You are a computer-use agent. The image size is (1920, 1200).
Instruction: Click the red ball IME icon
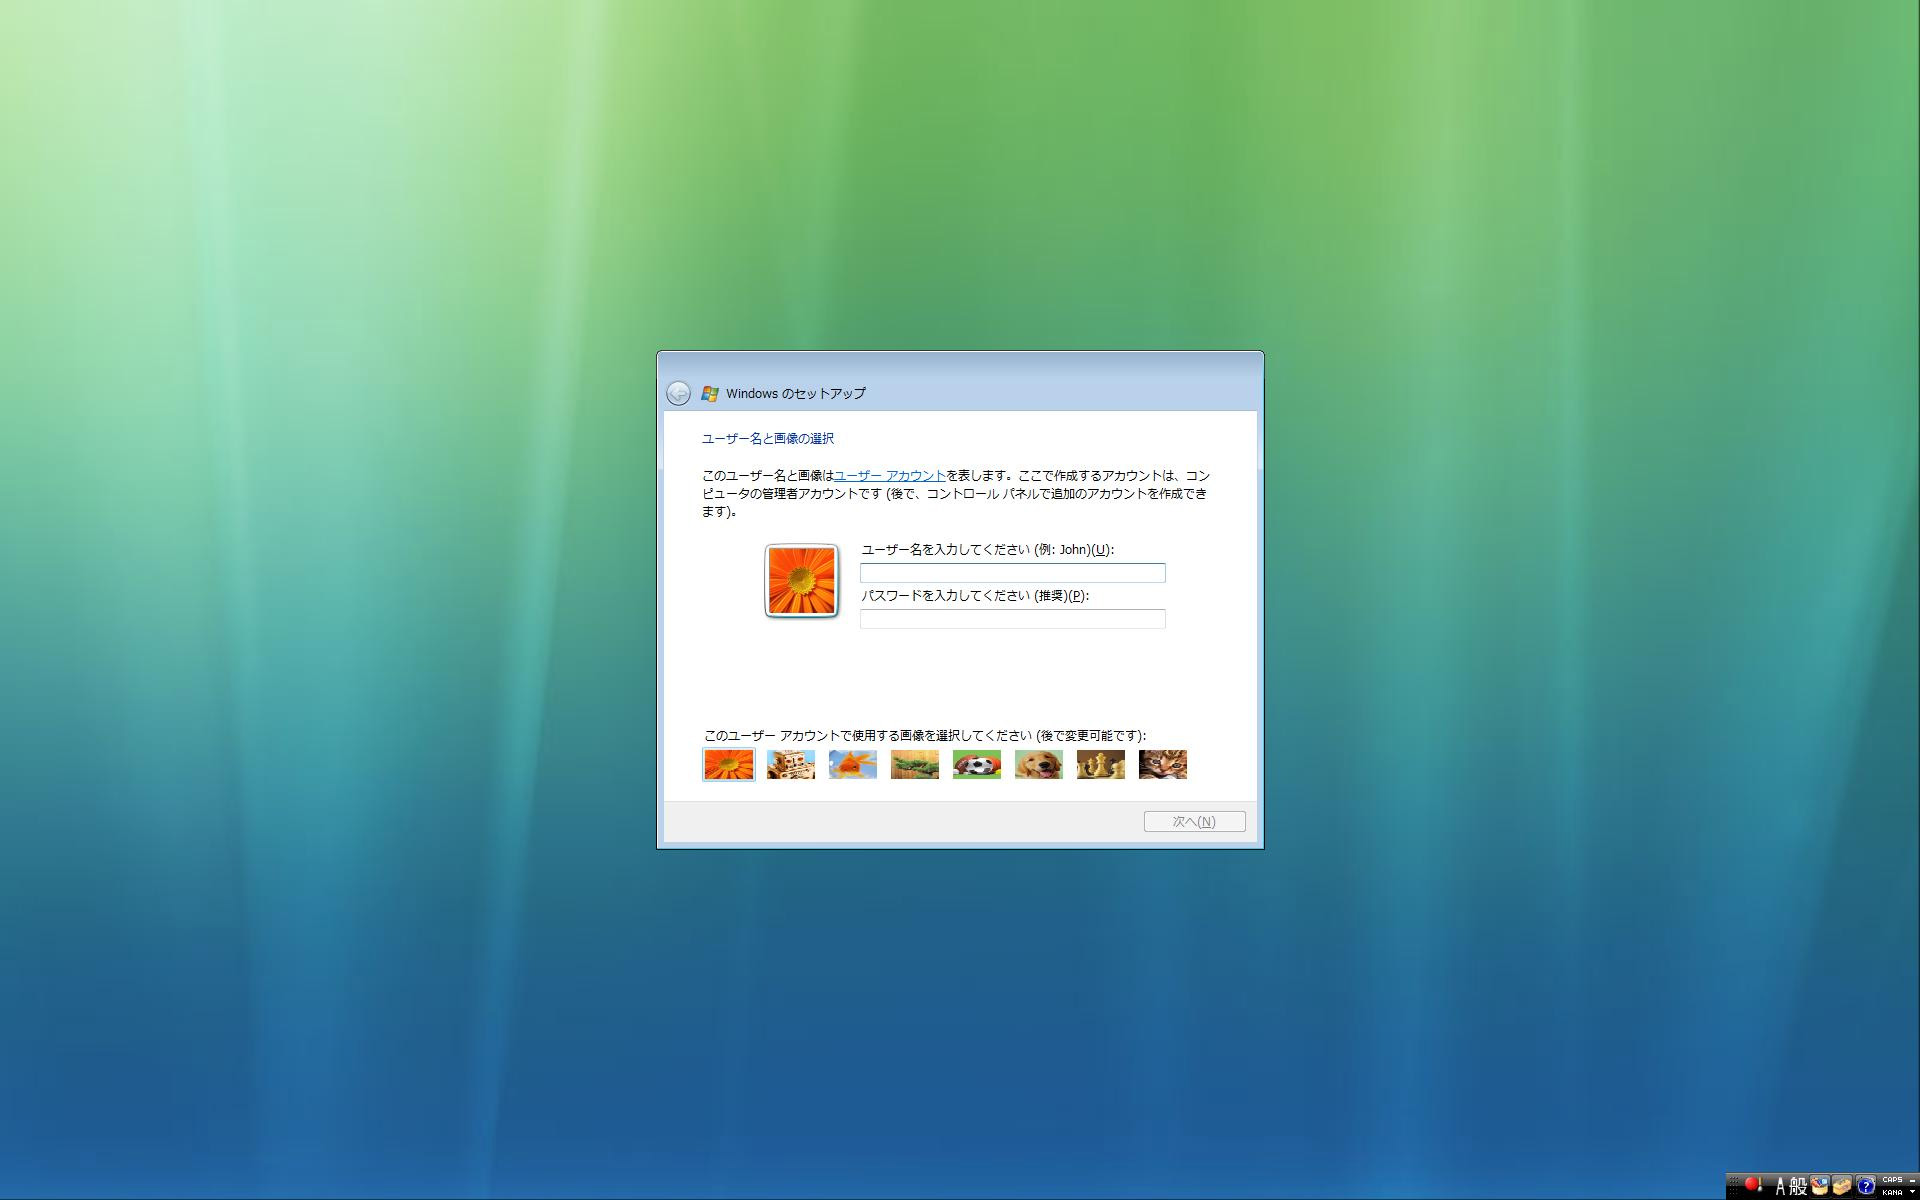[x=1752, y=1185]
